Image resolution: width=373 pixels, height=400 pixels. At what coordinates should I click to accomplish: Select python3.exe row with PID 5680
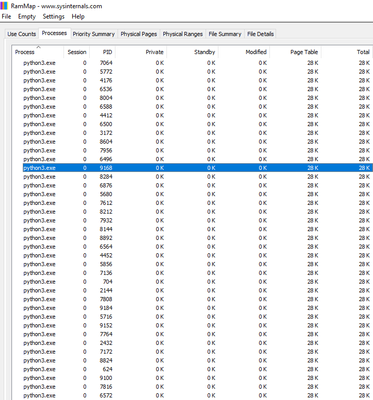coord(198,194)
